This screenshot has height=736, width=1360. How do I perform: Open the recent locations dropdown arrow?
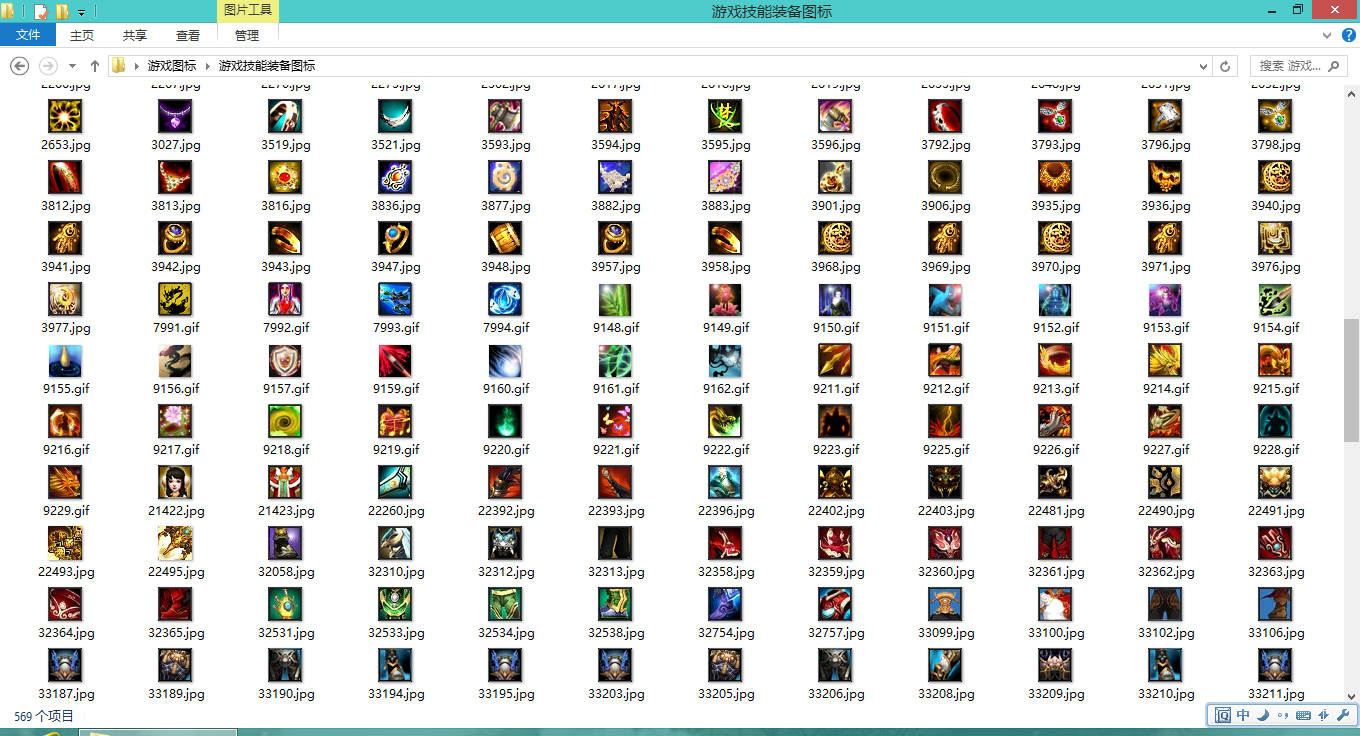coord(73,66)
